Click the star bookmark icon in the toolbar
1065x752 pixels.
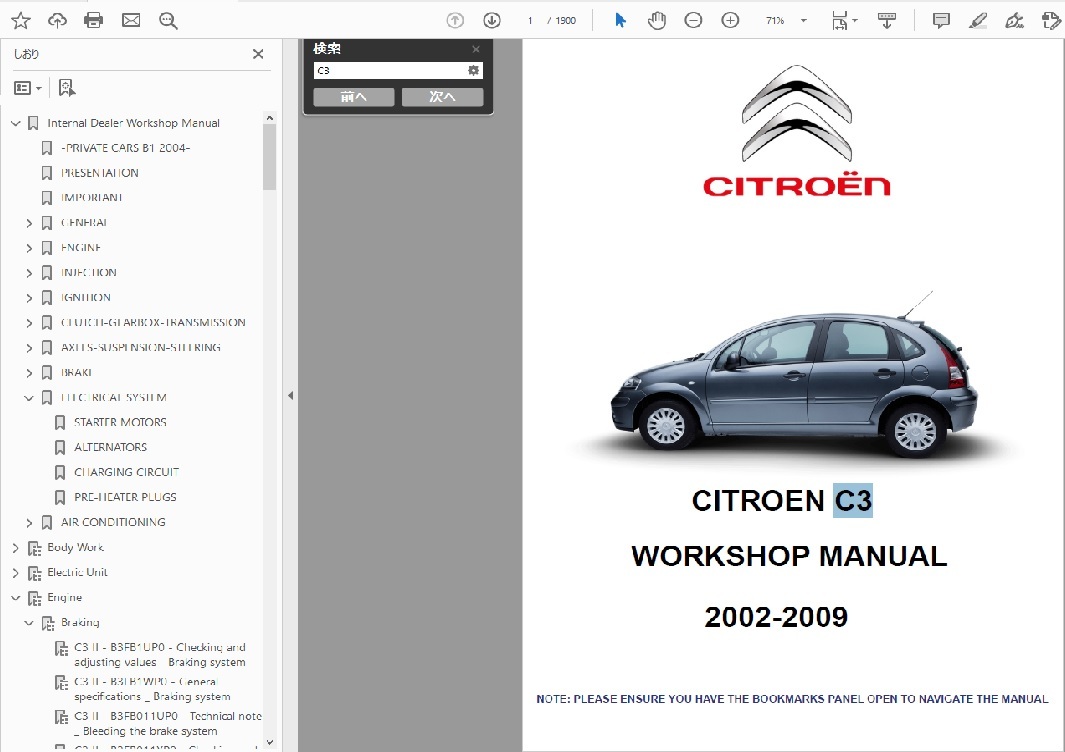point(21,20)
